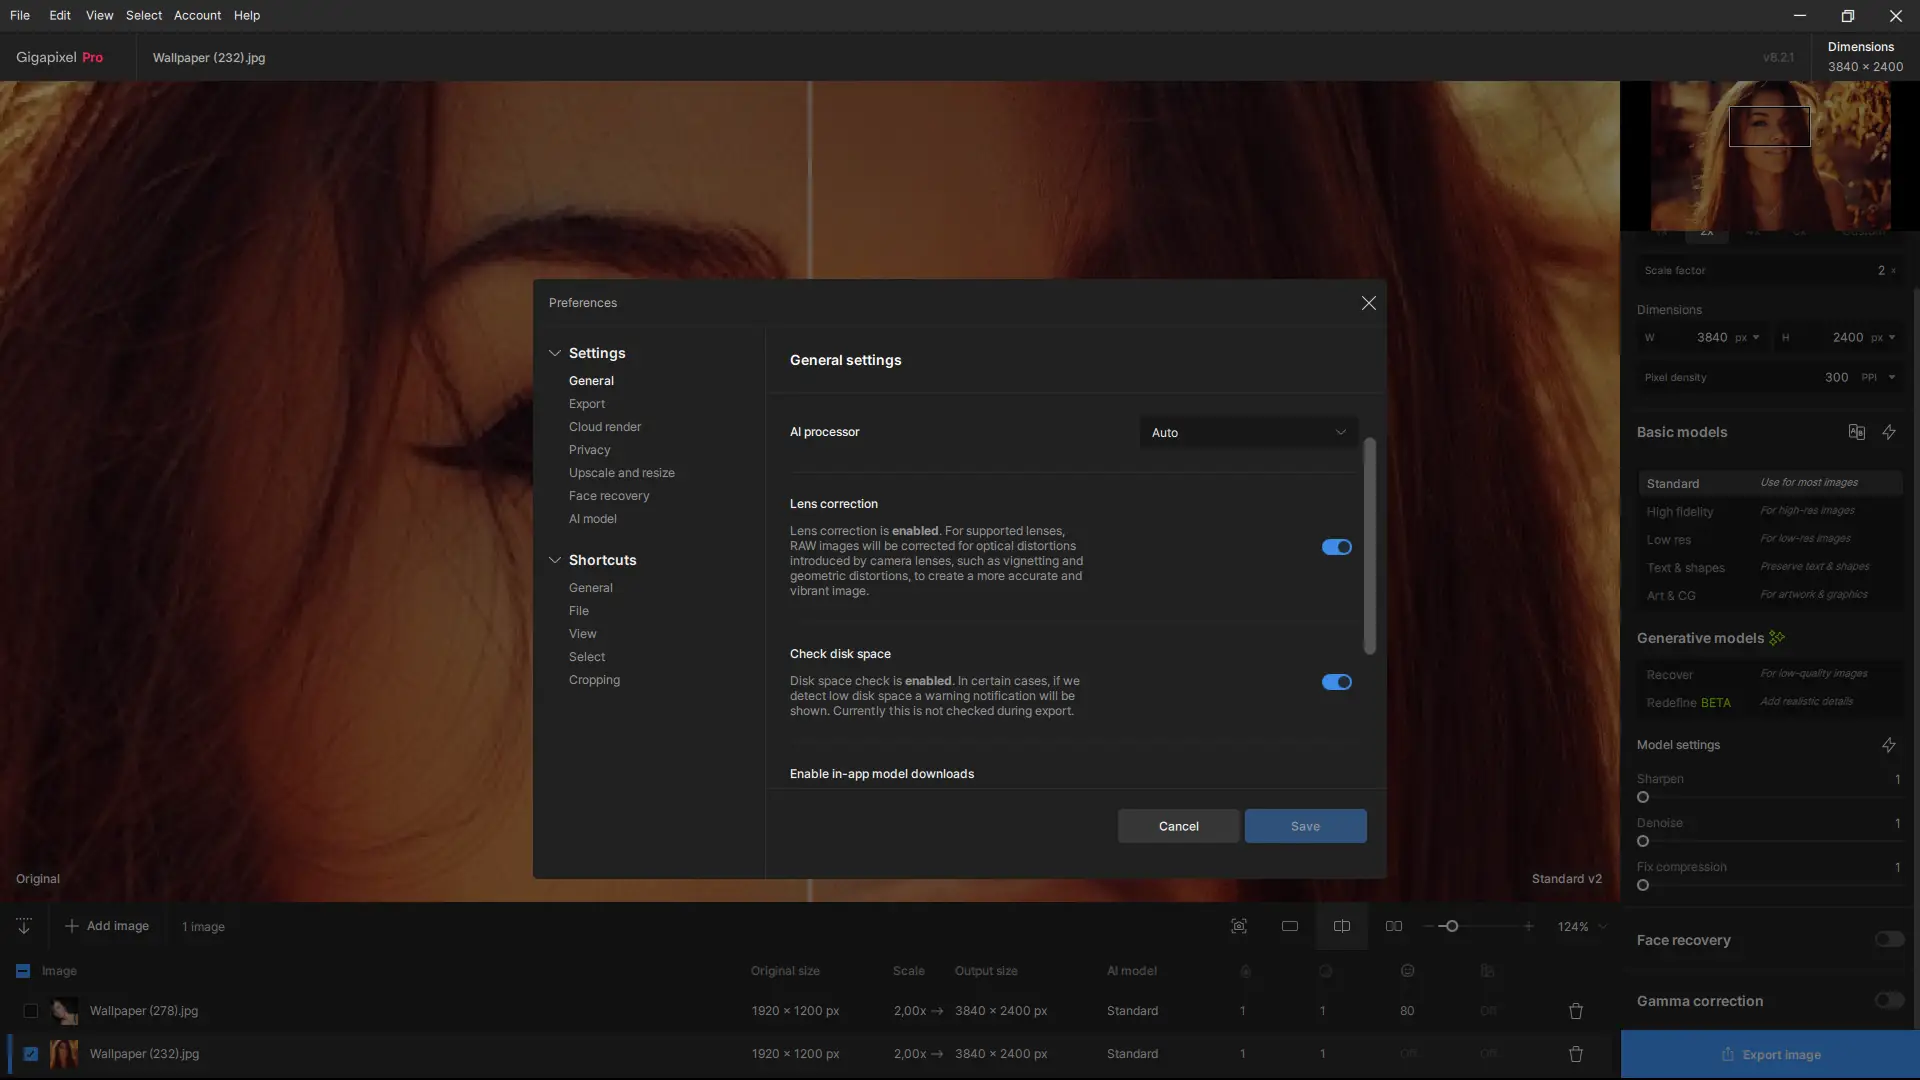Switch to single view layout icon
Screen dimensions: 1920x1080
[1290, 926]
